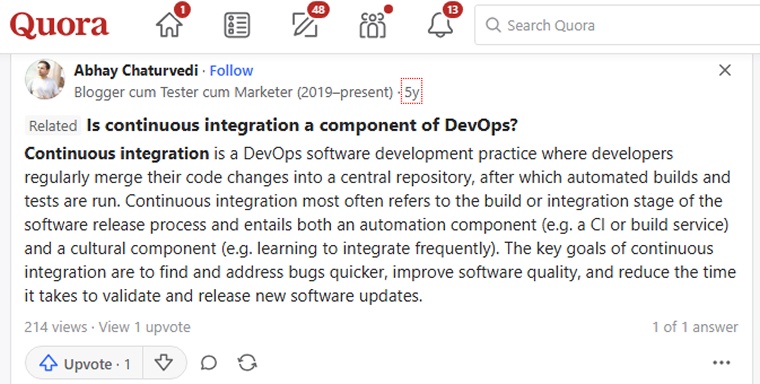760x384 pixels.
Task: View who gave 1 upvote
Action: [x=144, y=327]
